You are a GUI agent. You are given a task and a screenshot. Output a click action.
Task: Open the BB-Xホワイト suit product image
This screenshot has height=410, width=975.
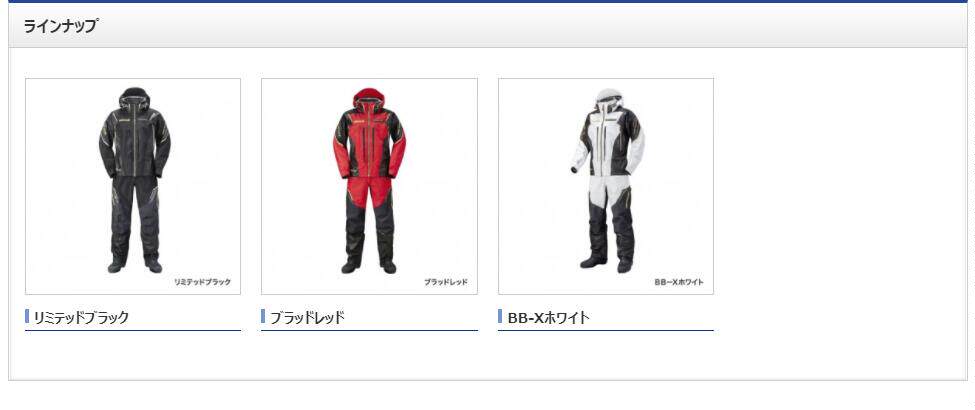(x=606, y=186)
